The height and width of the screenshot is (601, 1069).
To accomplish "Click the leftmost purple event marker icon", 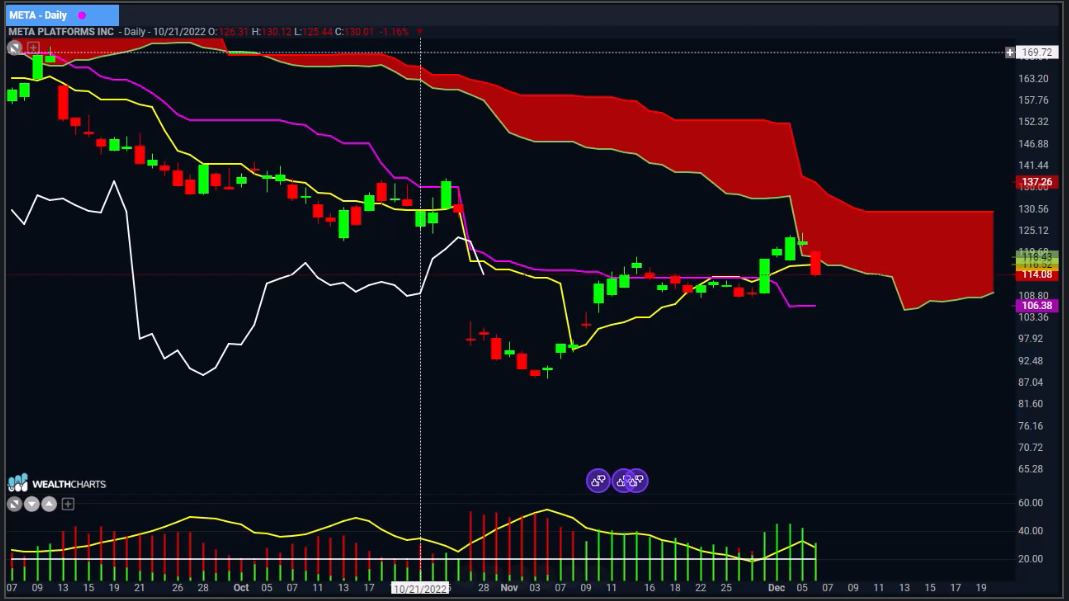I will [598, 481].
